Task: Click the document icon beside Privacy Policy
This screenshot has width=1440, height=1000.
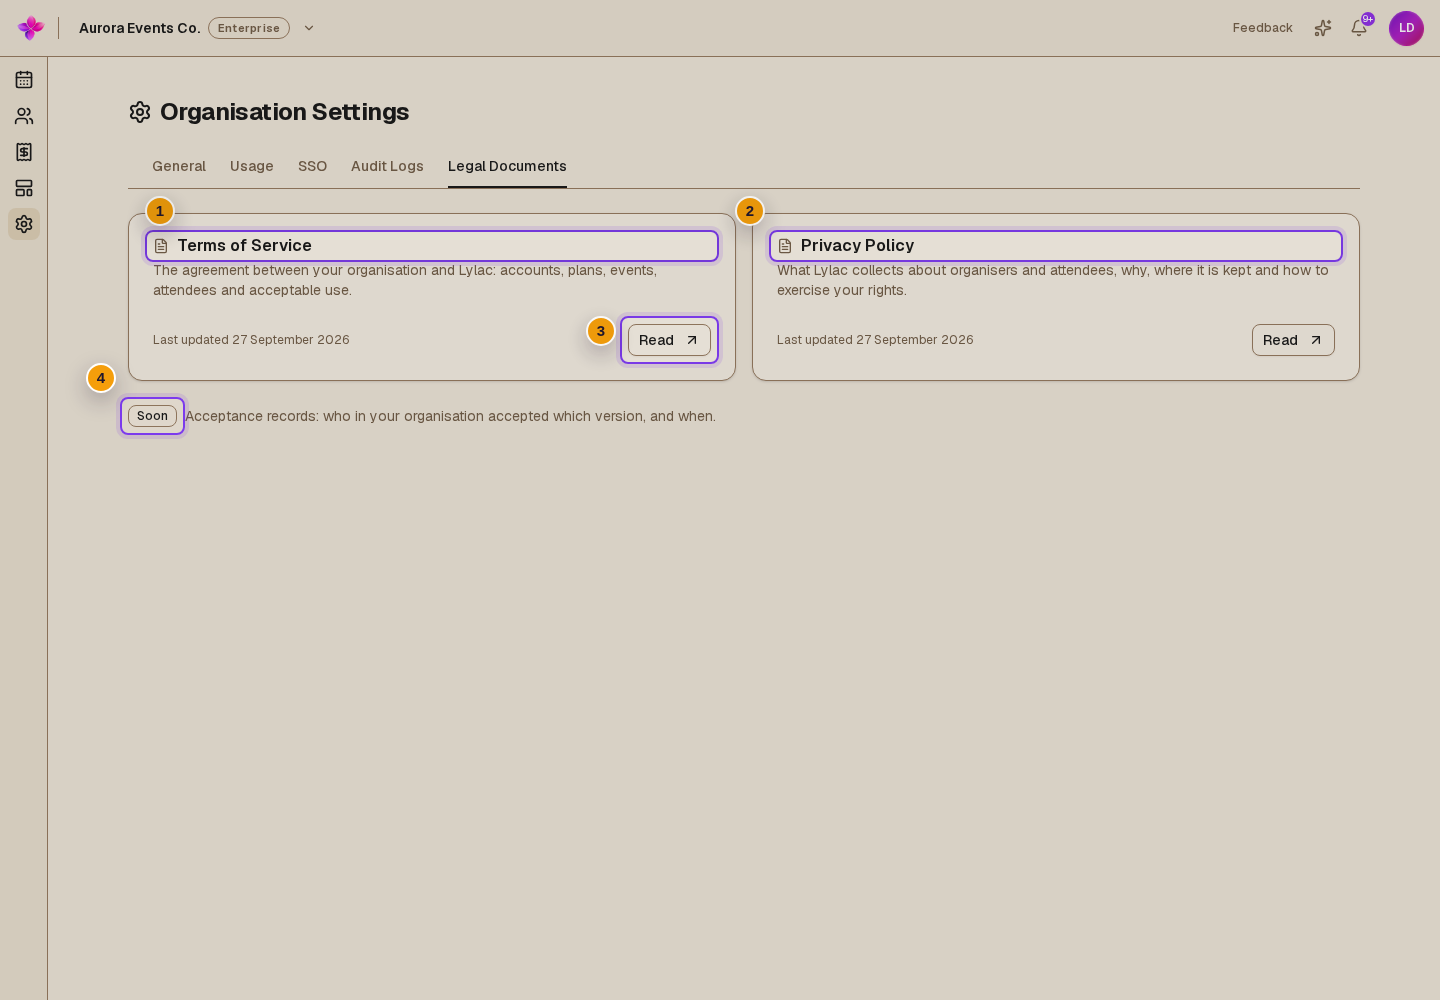Action: (x=785, y=246)
